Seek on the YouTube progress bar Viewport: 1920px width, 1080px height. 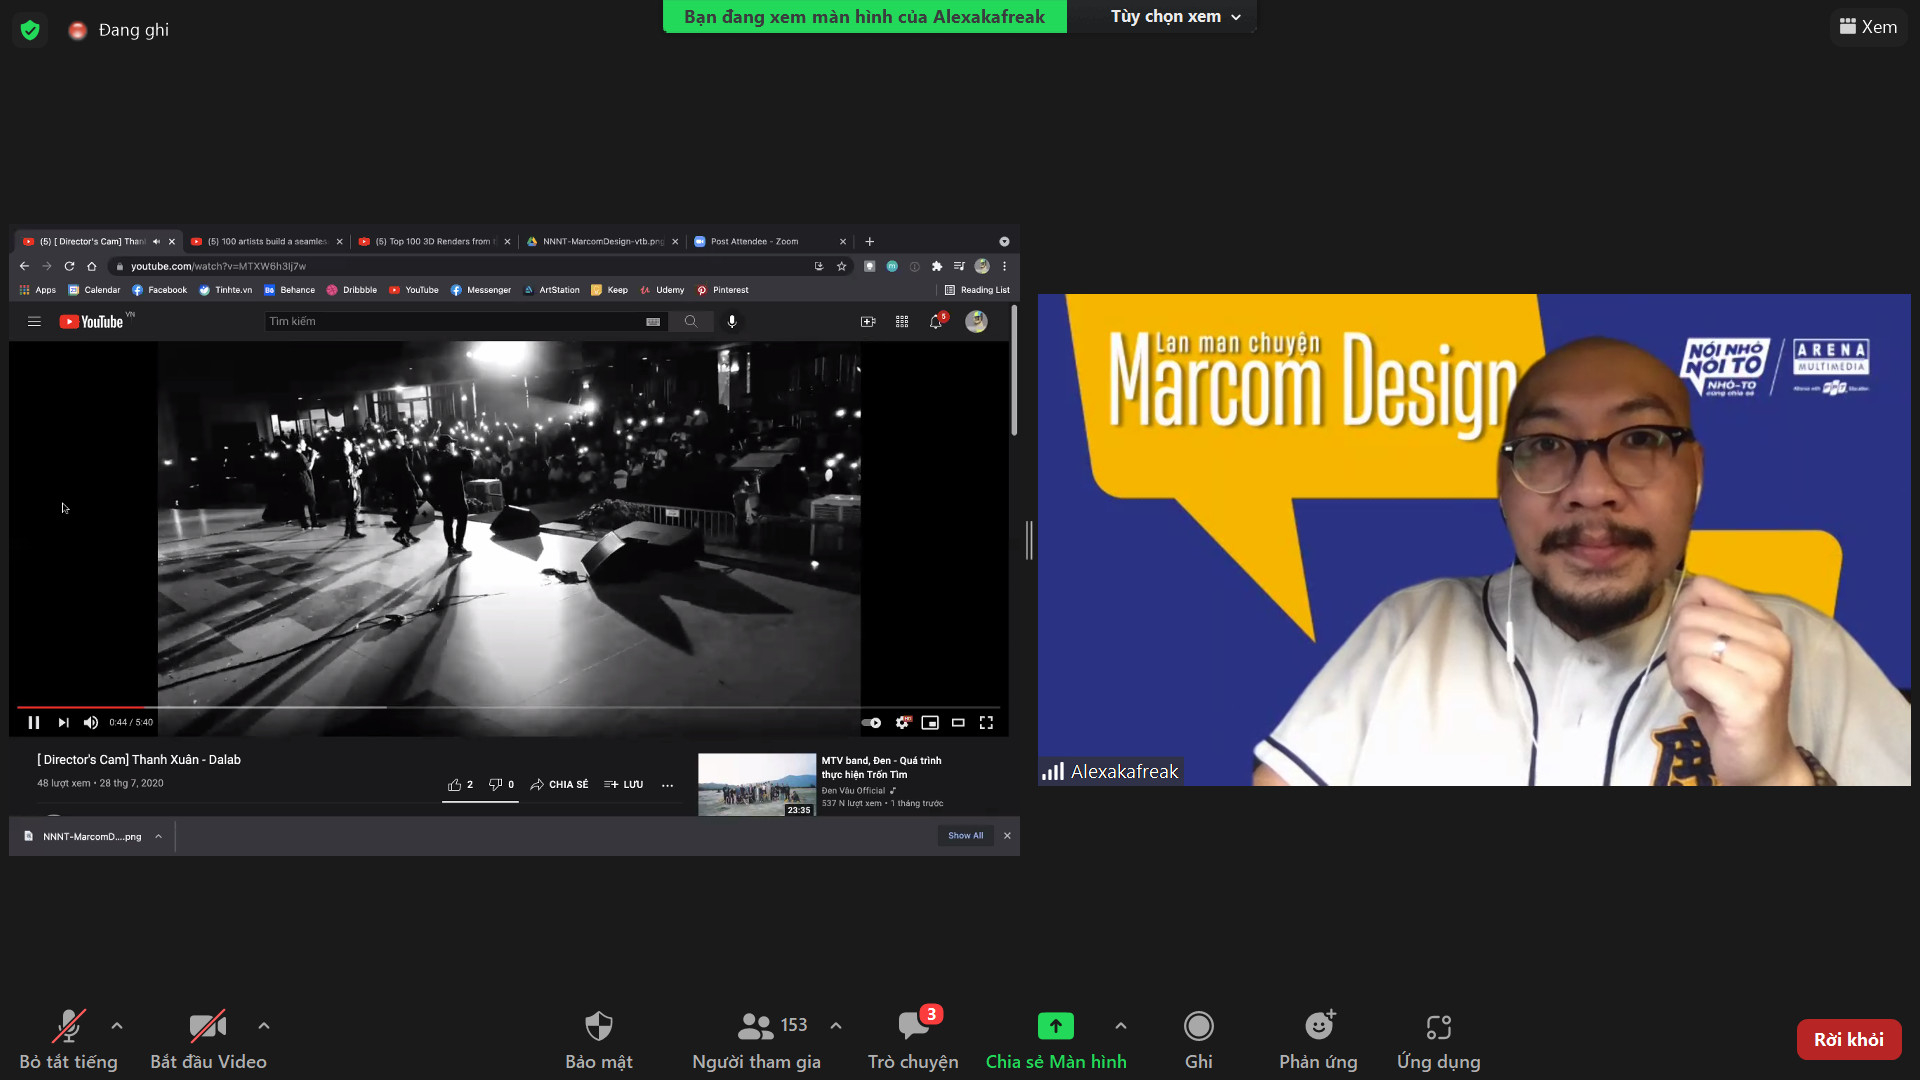508,707
